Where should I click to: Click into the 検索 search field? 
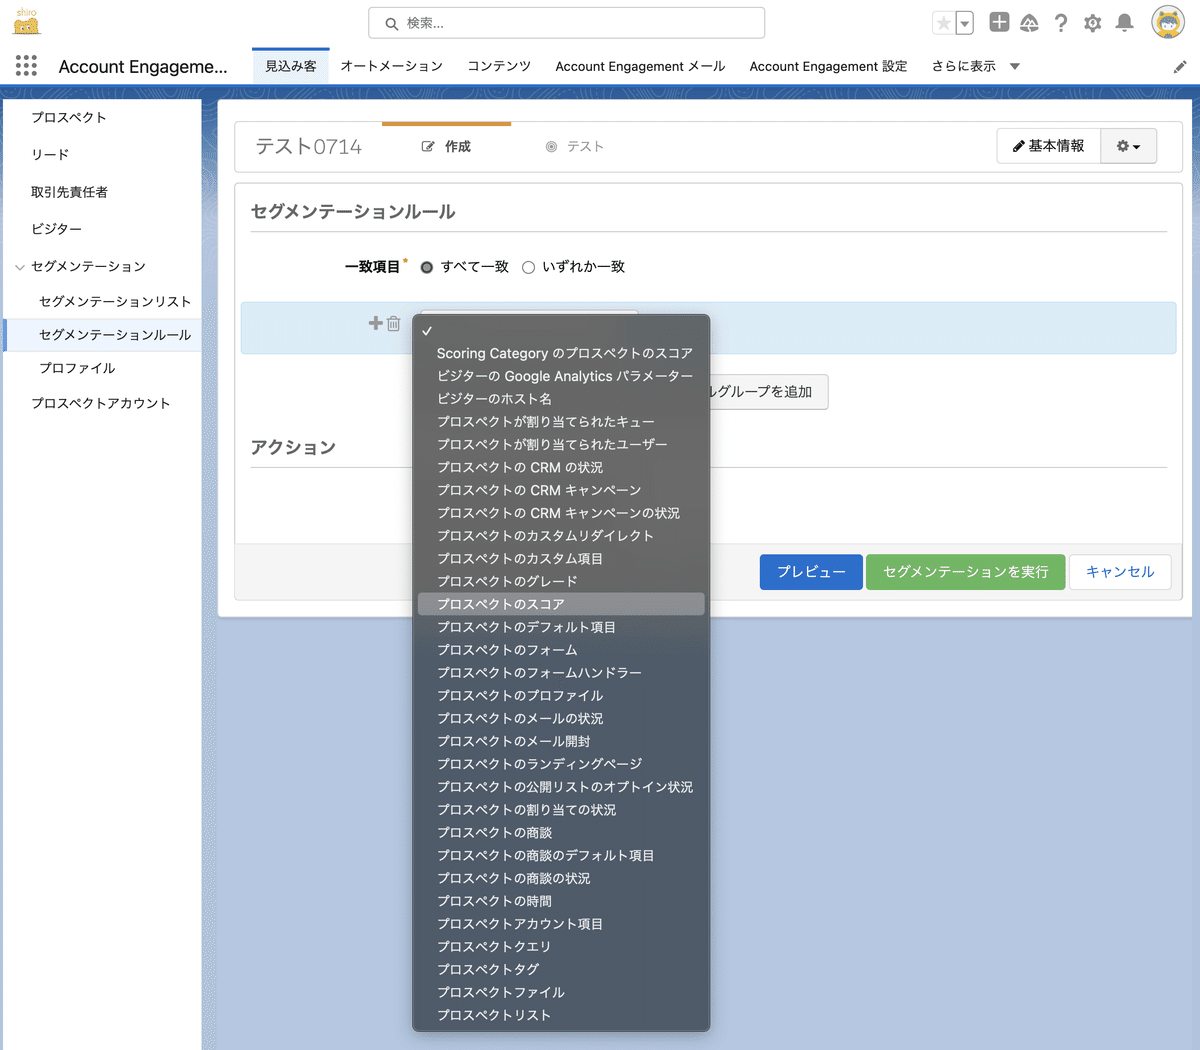click(x=566, y=23)
